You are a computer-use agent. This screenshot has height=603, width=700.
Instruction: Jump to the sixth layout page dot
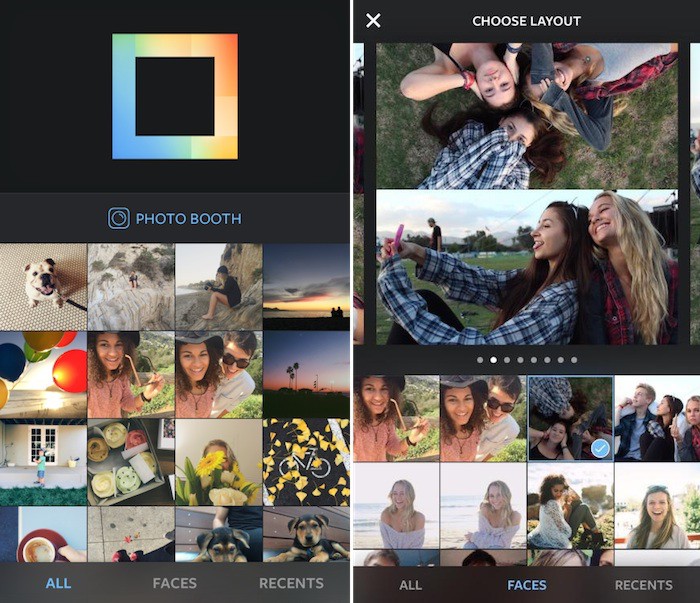[x=547, y=360]
